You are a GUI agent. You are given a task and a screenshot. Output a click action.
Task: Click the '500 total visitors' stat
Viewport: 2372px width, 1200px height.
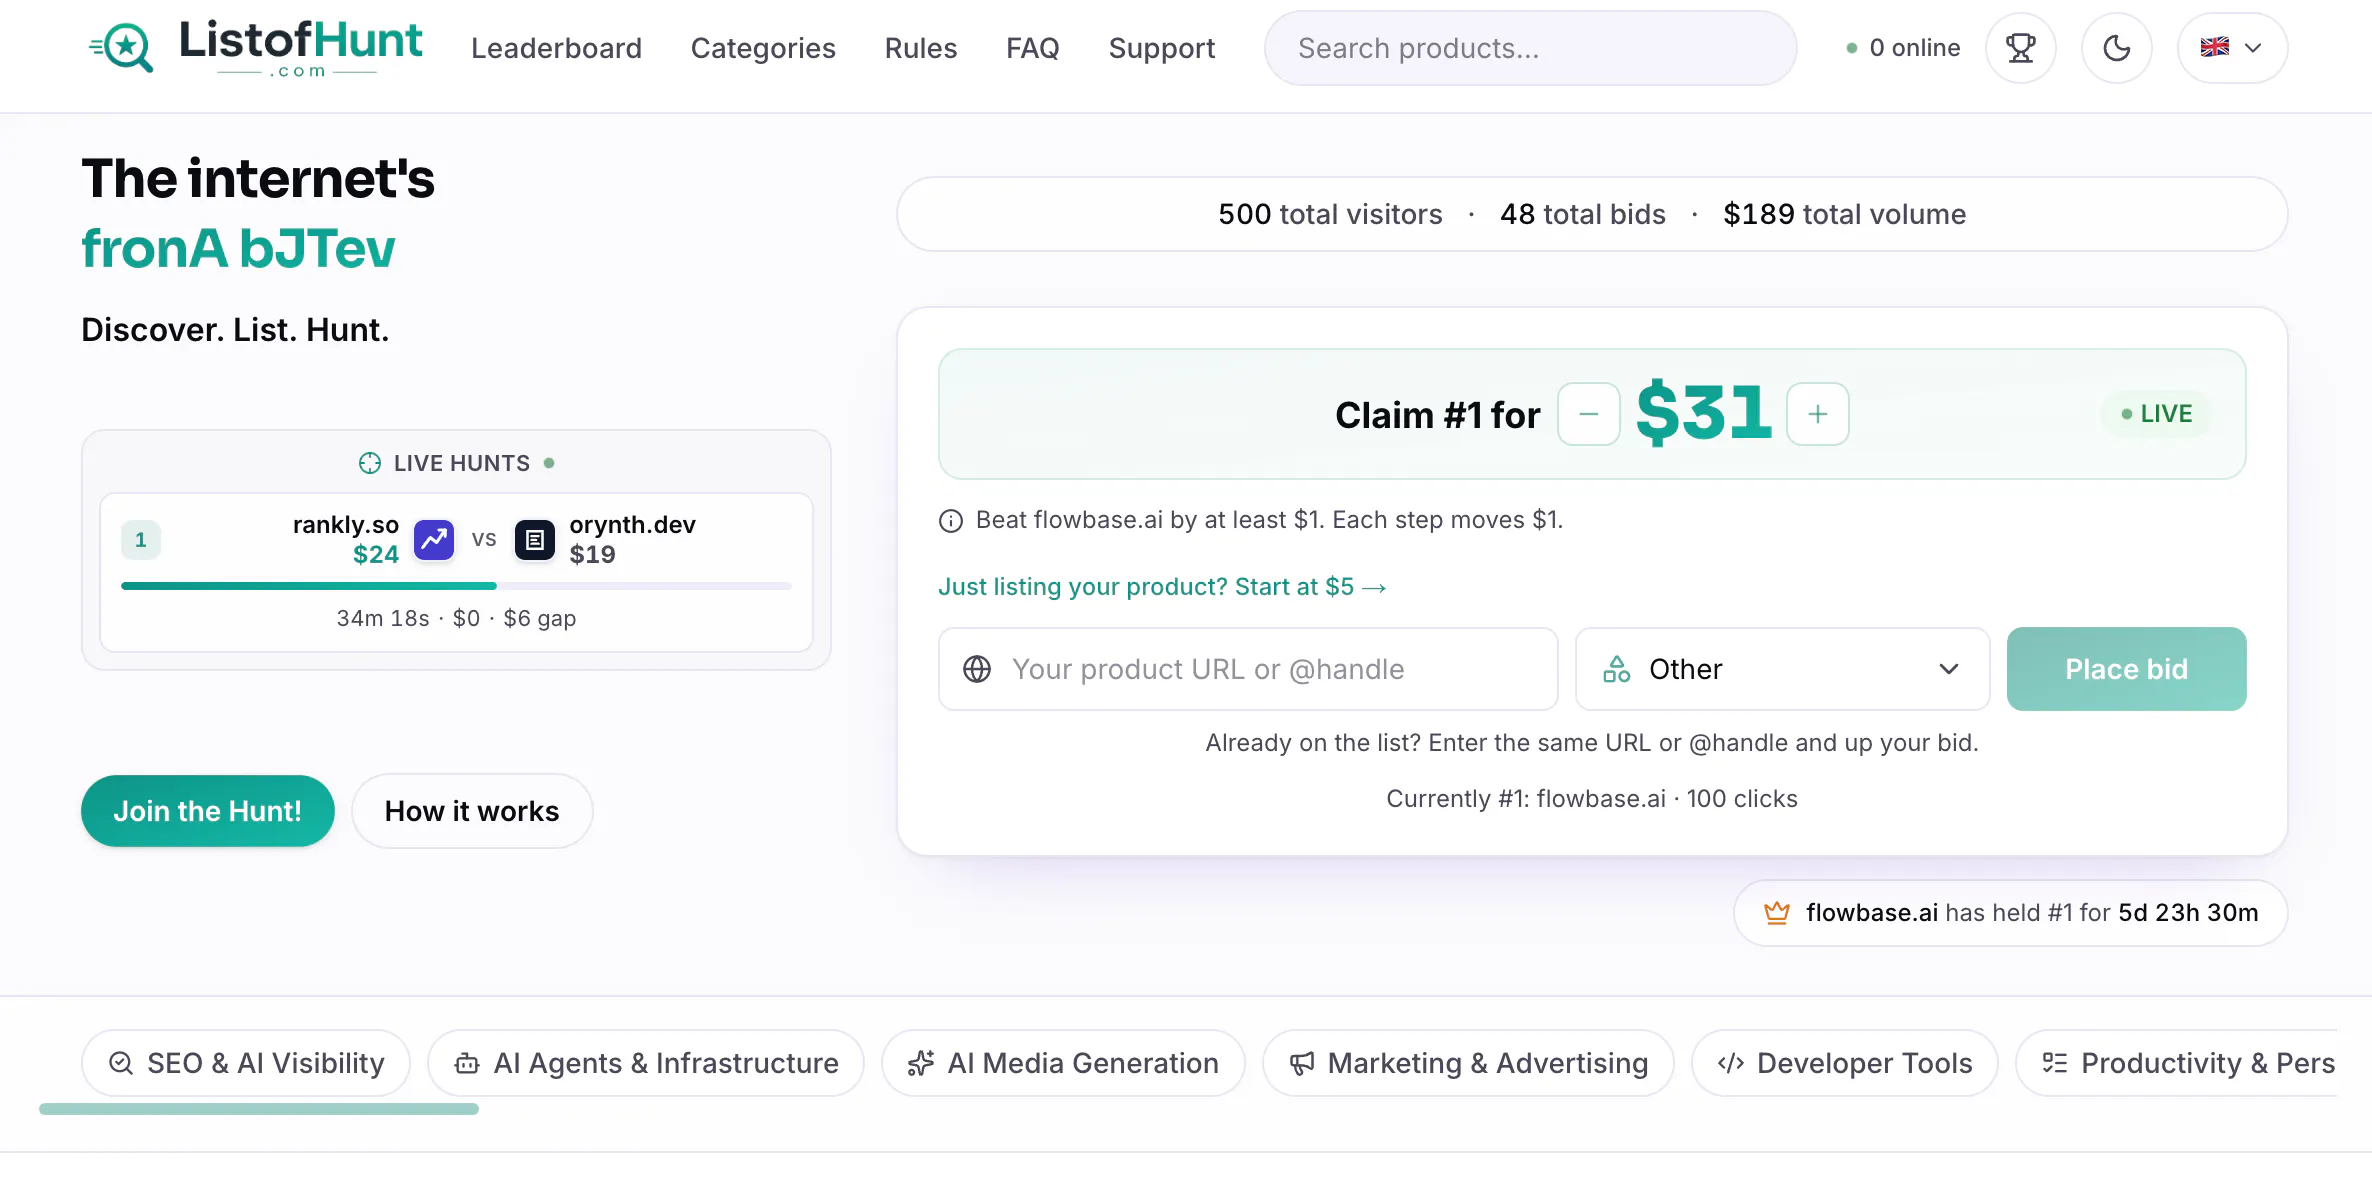click(1330, 214)
